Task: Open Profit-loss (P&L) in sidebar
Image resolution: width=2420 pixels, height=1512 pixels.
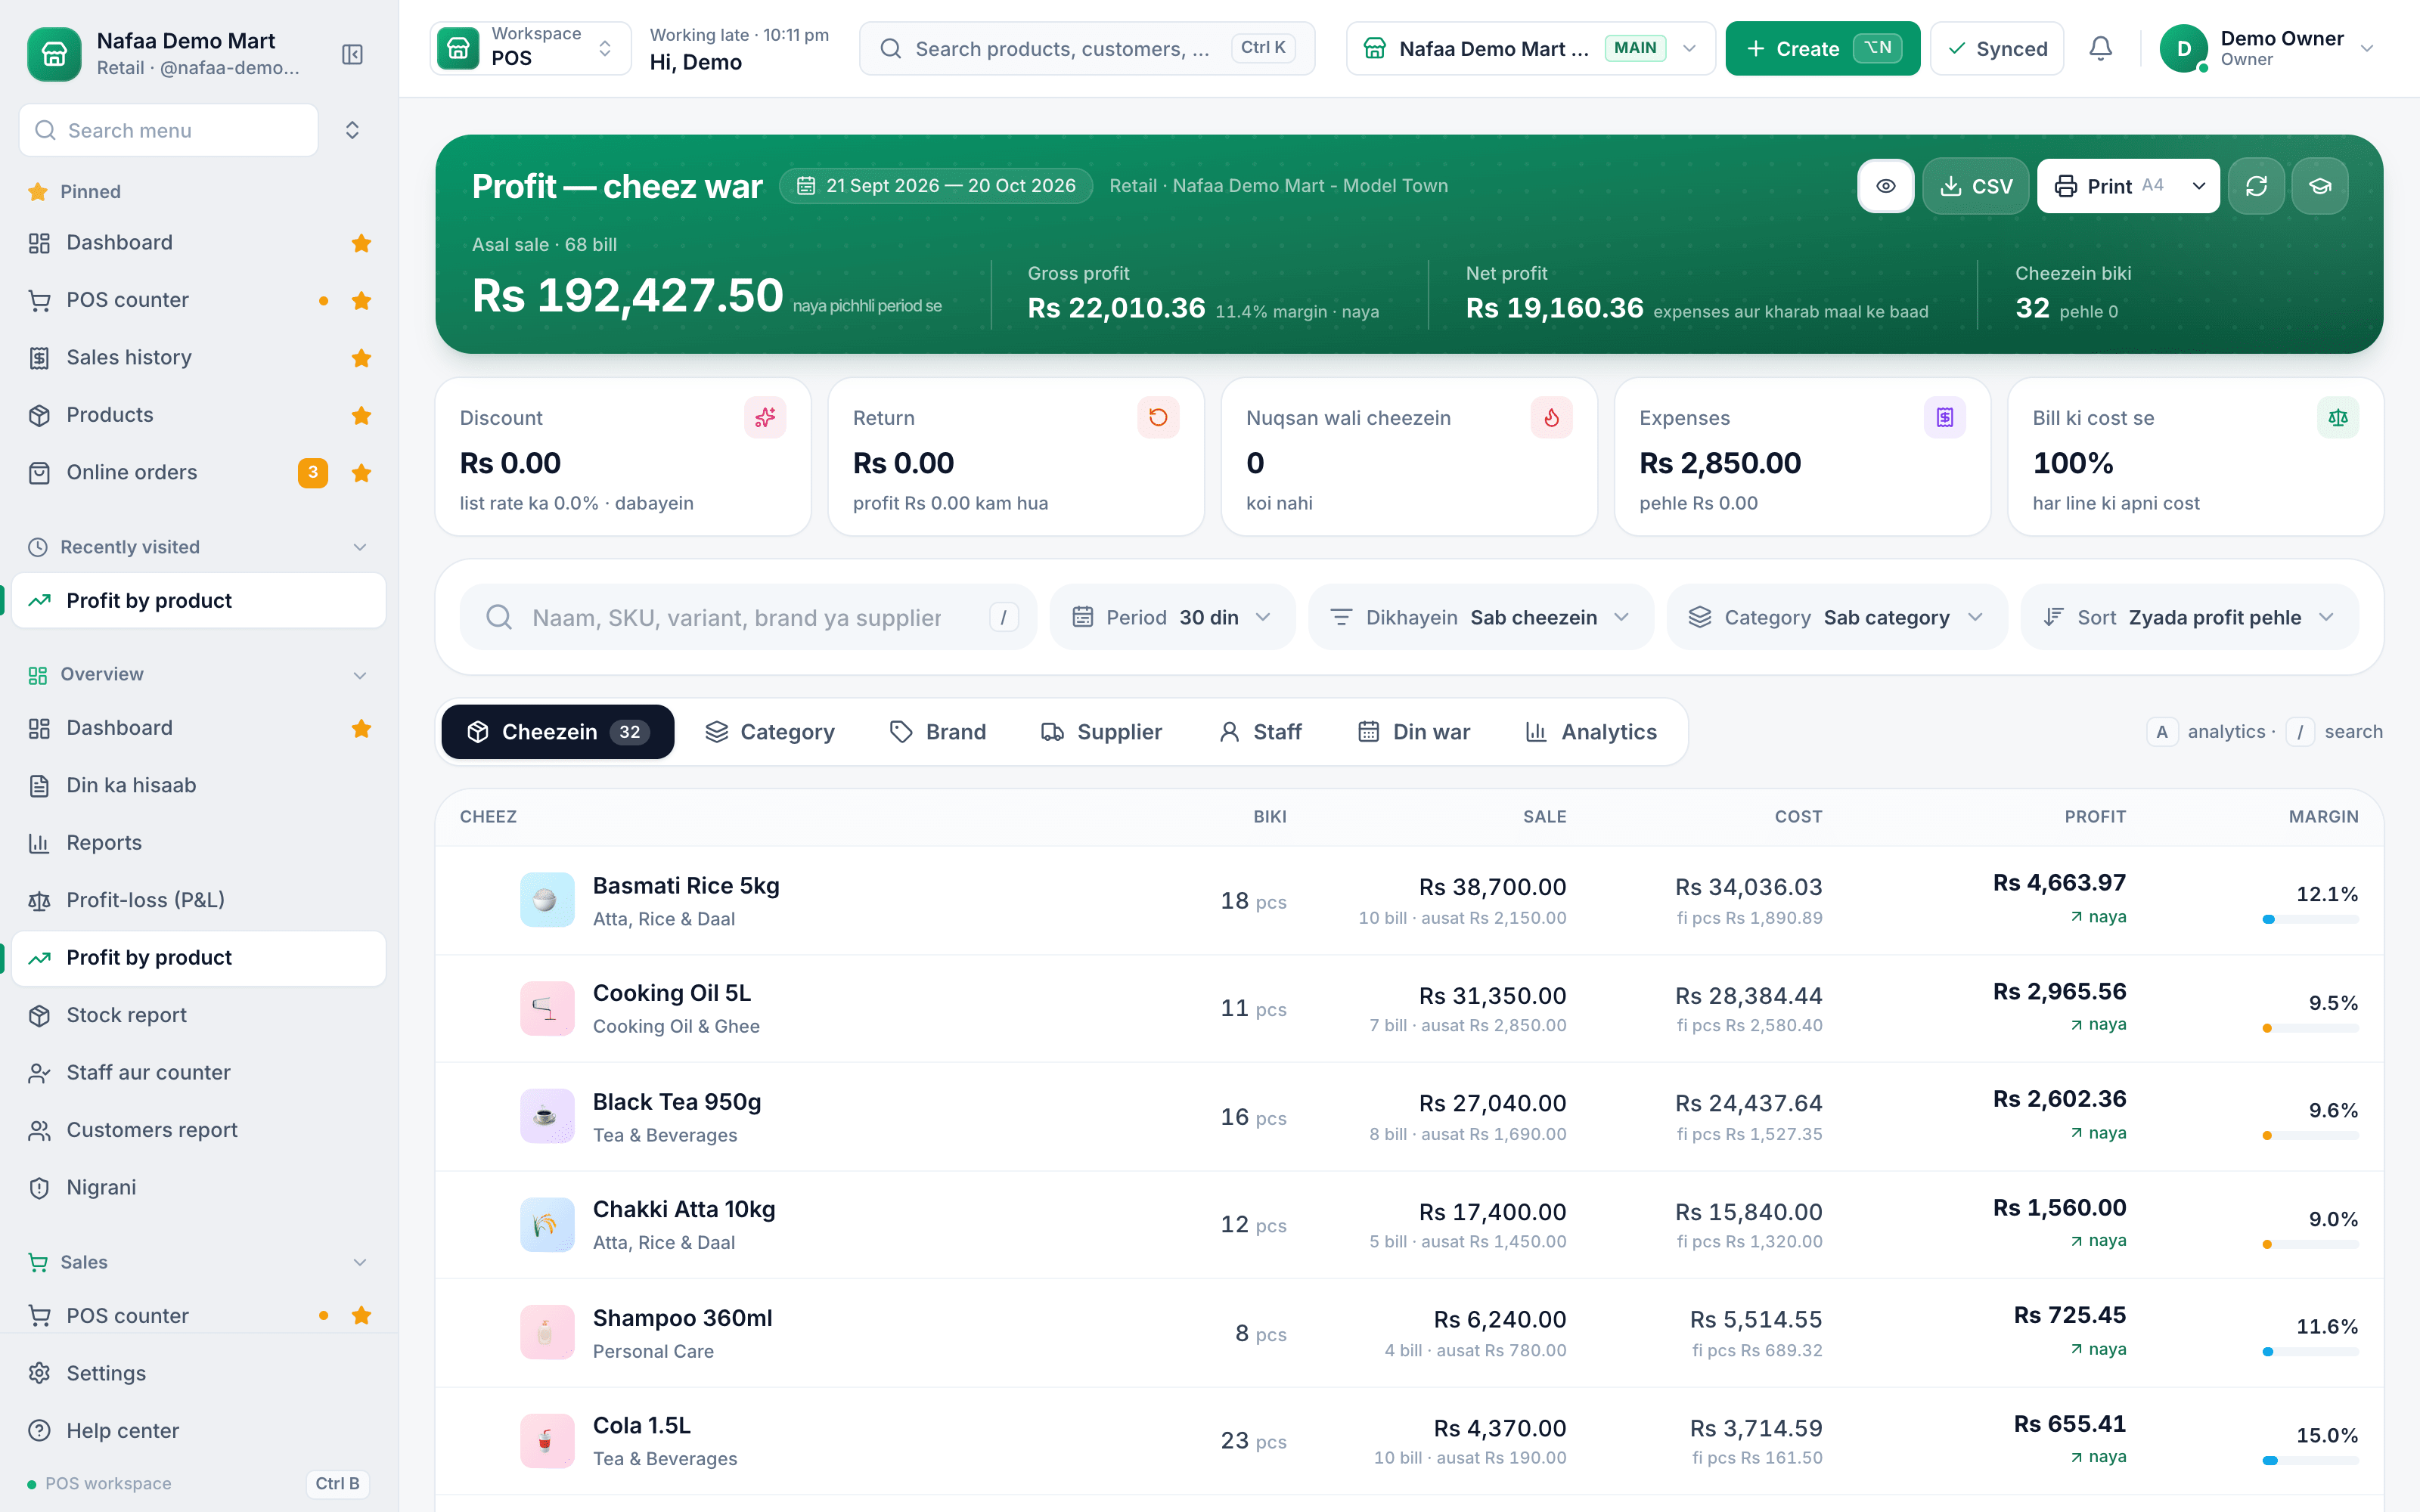Action: tap(198, 900)
